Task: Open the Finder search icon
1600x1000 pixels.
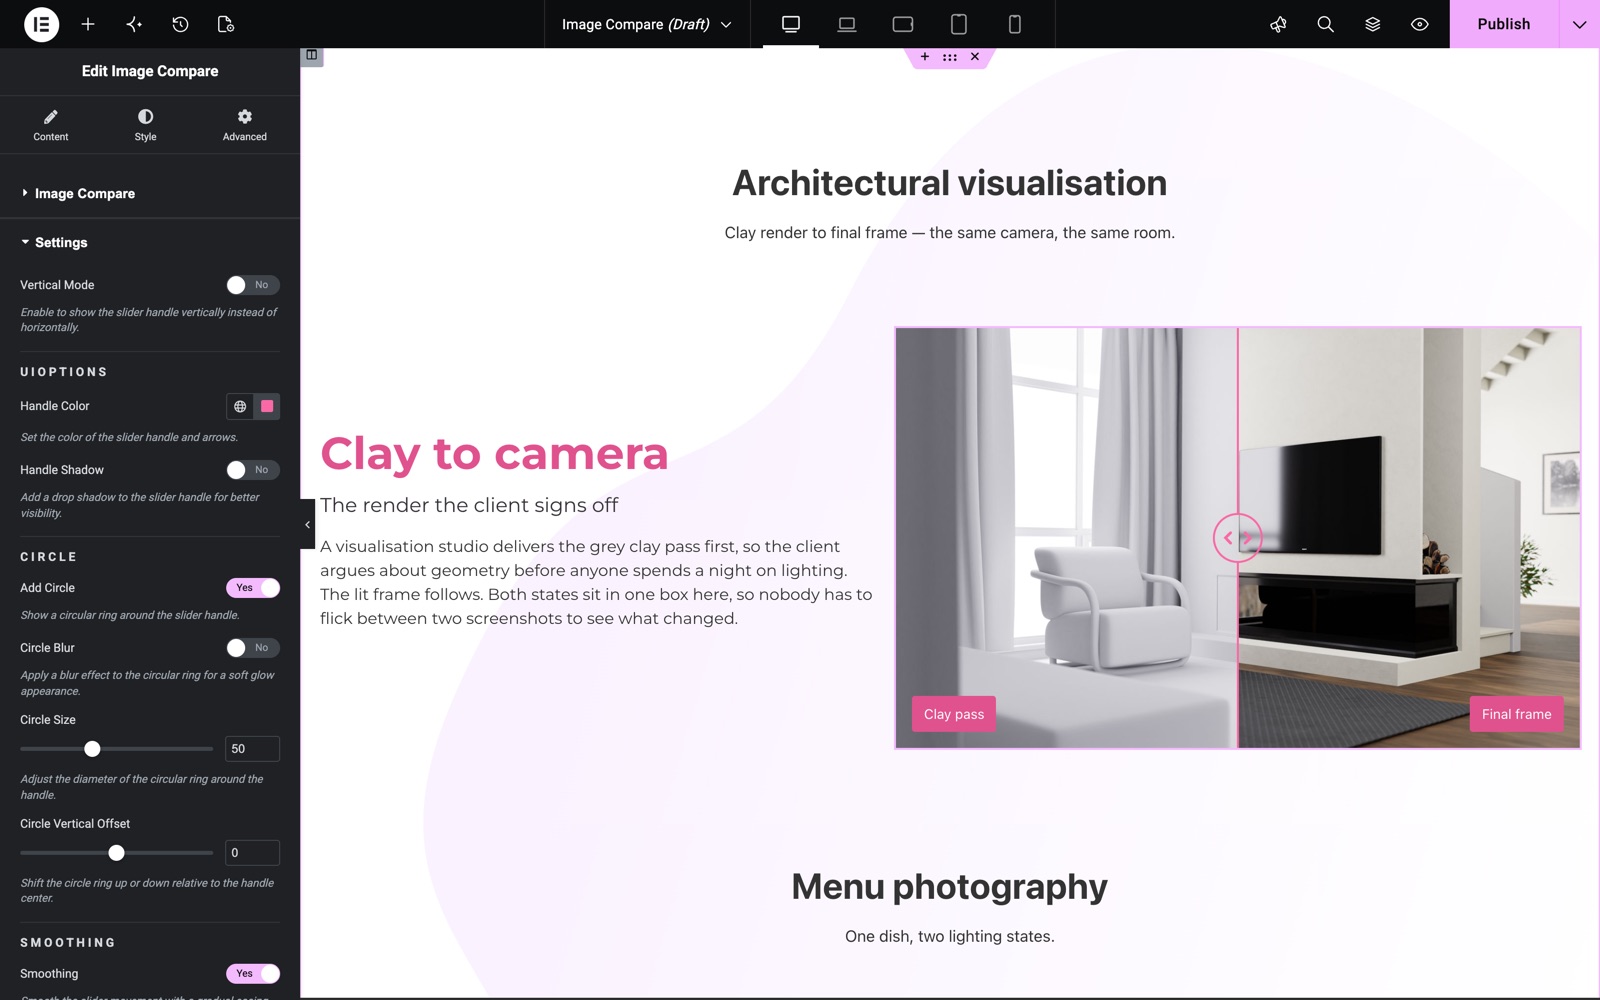Action: pyautogui.click(x=1325, y=24)
